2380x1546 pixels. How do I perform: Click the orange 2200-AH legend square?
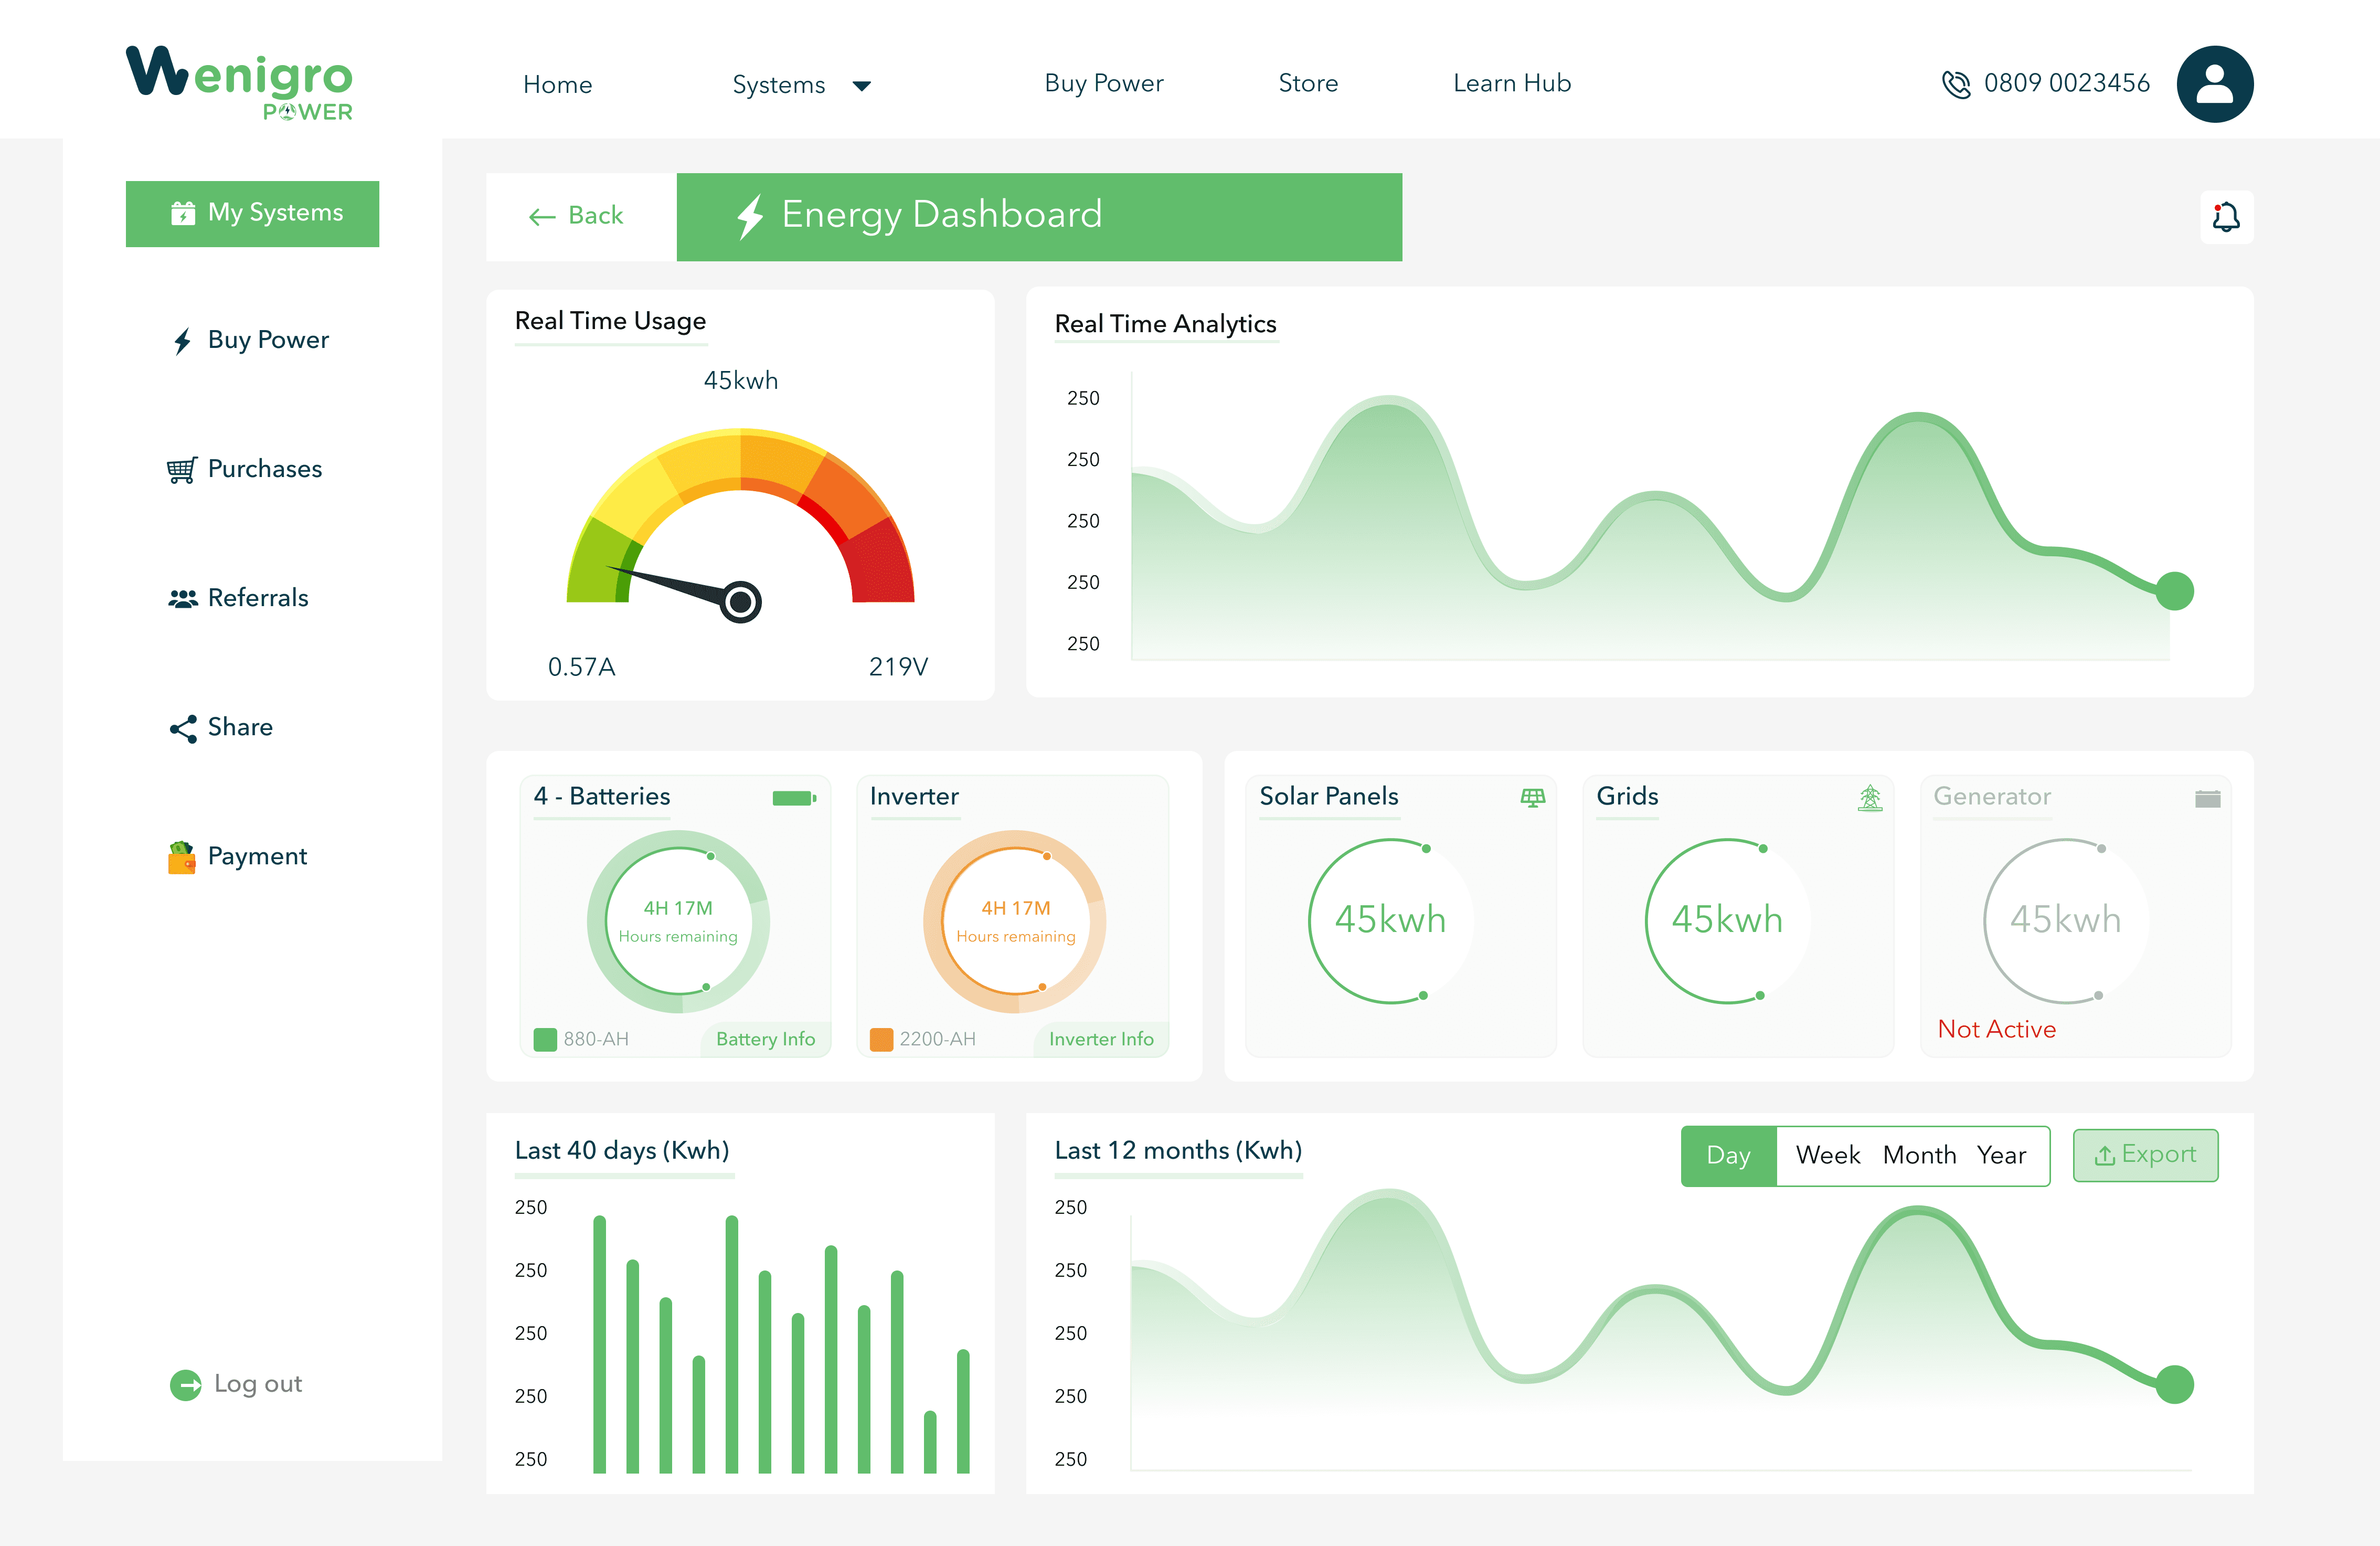point(881,1039)
